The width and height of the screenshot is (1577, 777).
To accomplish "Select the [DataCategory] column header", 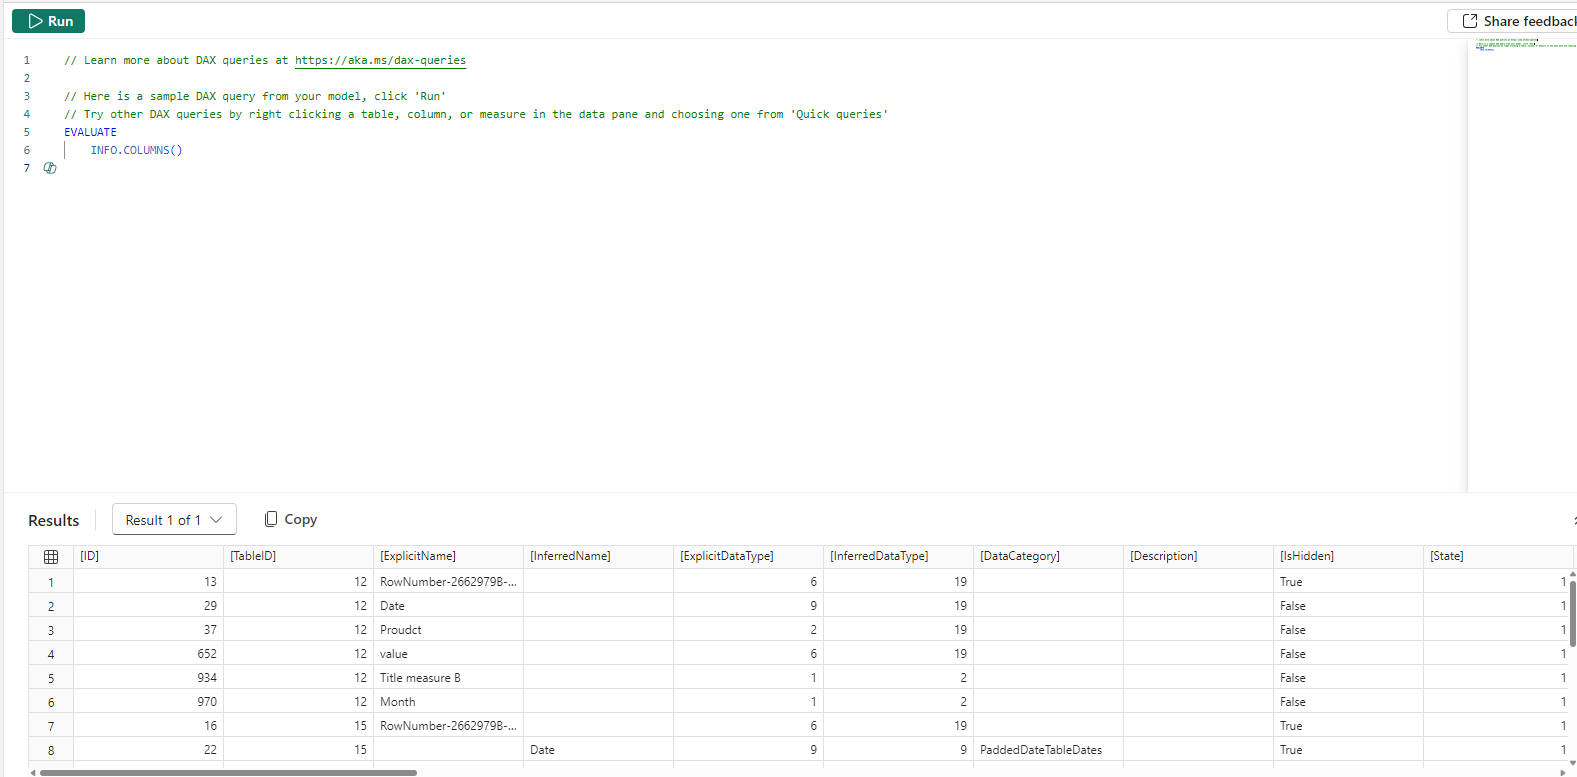I will (1048, 556).
